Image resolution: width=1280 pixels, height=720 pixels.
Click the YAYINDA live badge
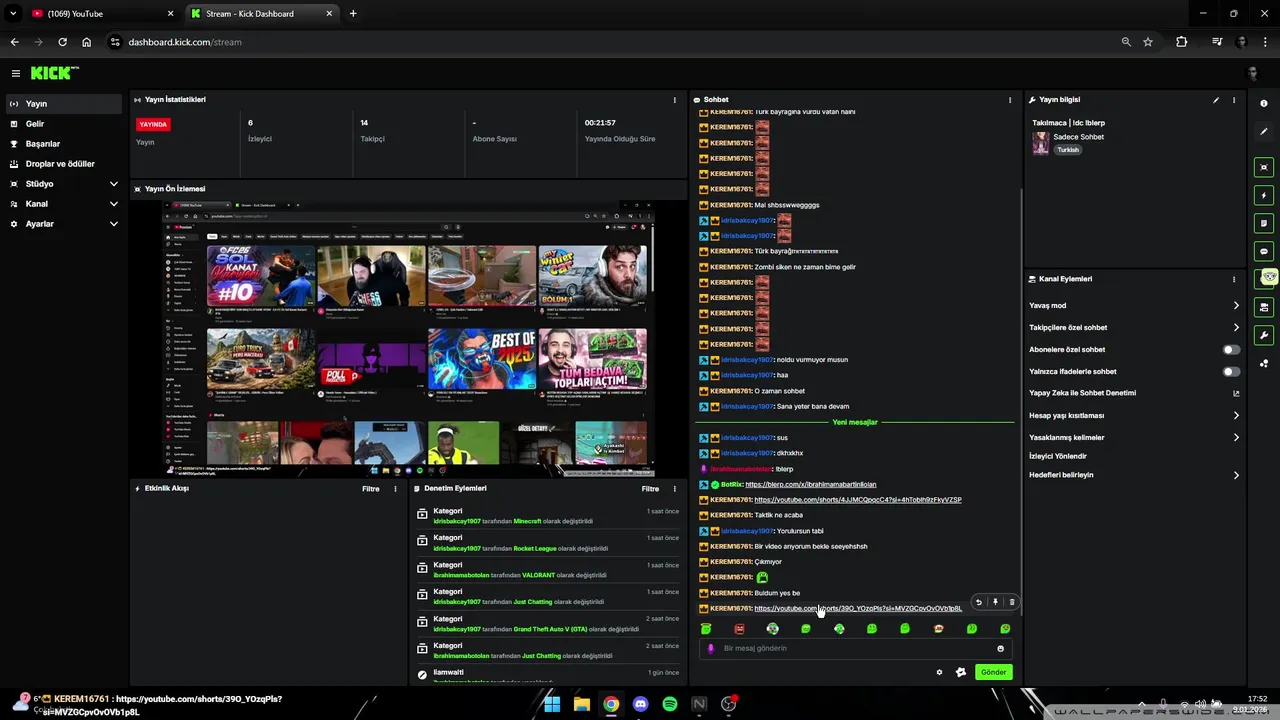(x=153, y=124)
